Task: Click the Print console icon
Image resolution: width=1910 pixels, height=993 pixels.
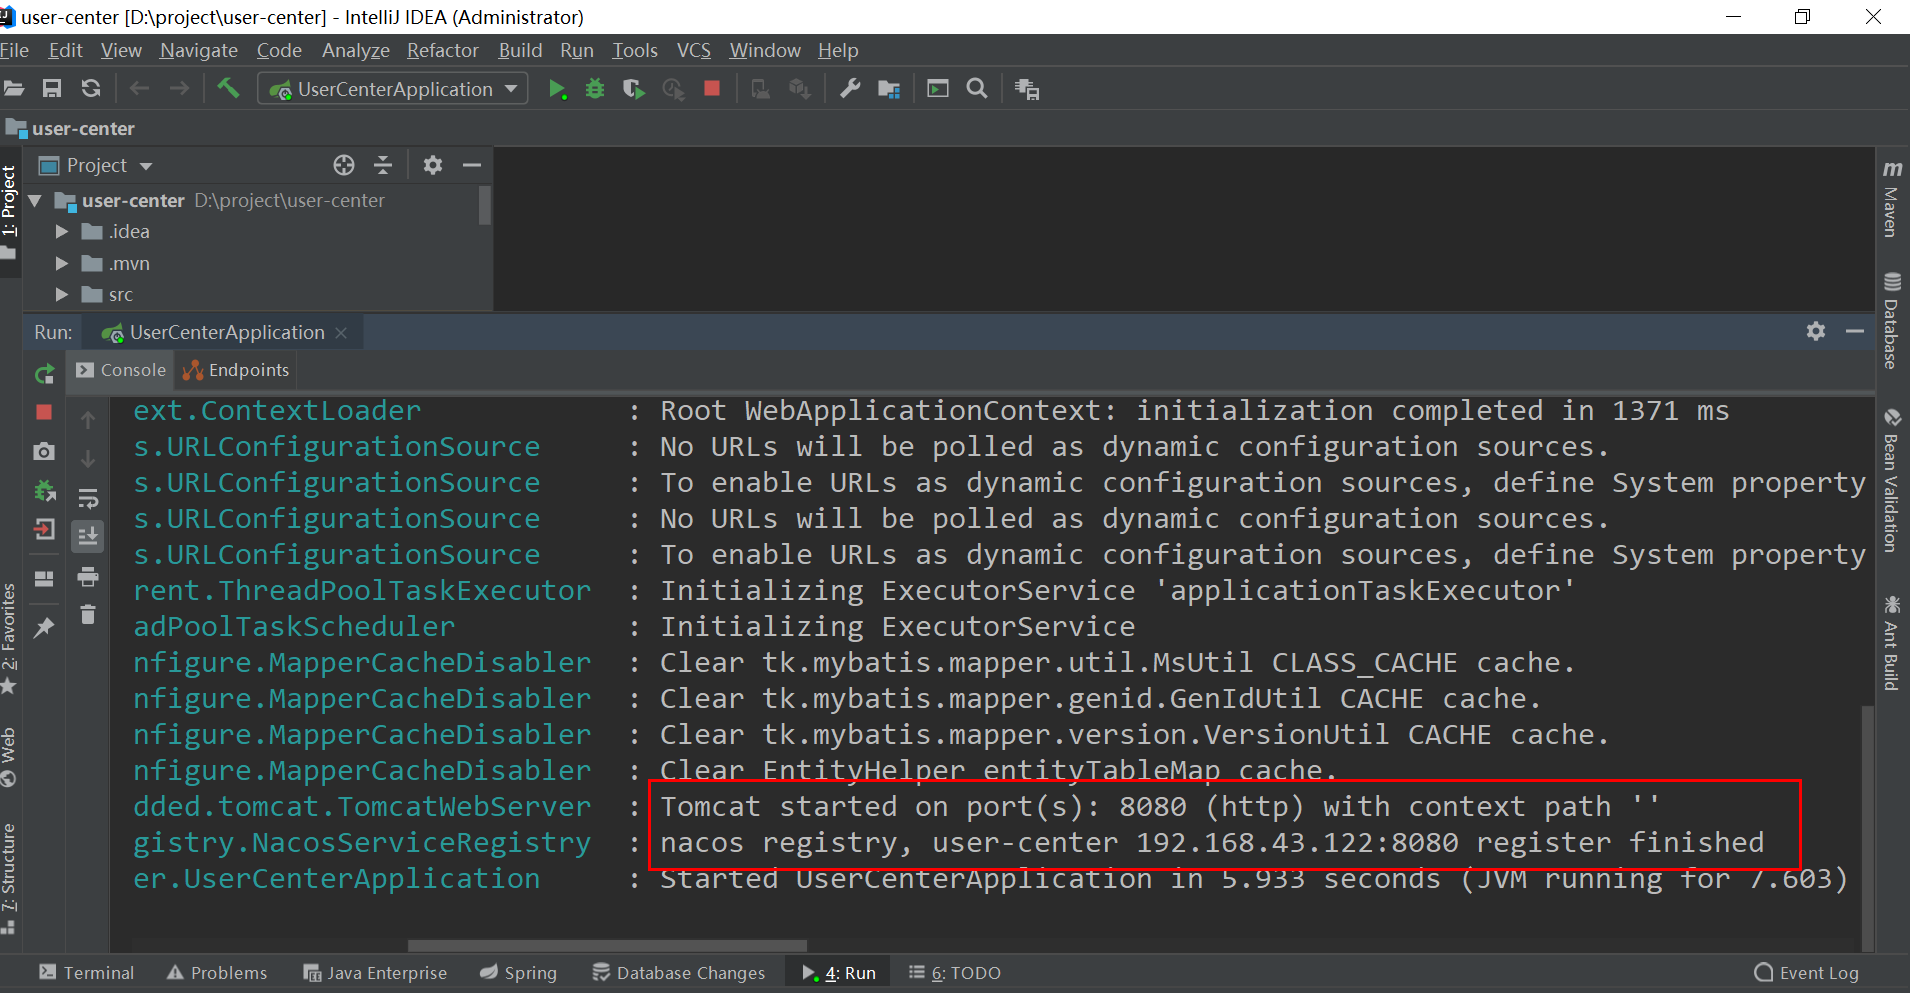Action: tap(88, 576)
